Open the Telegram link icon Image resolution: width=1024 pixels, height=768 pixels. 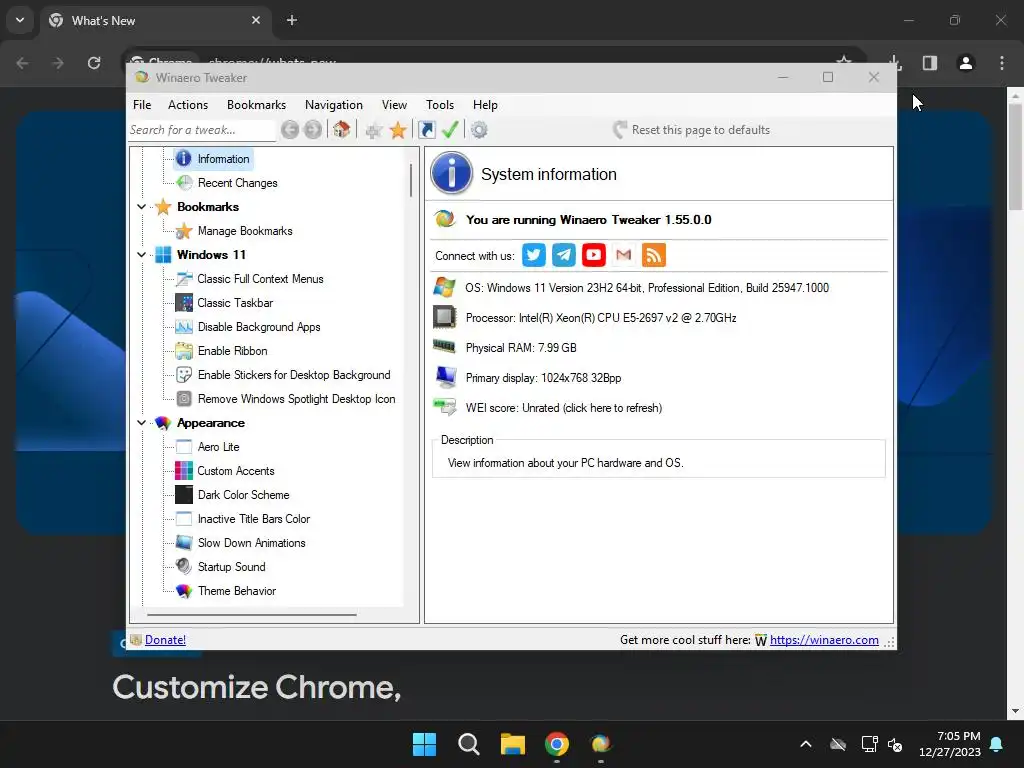tap(564, 255)
